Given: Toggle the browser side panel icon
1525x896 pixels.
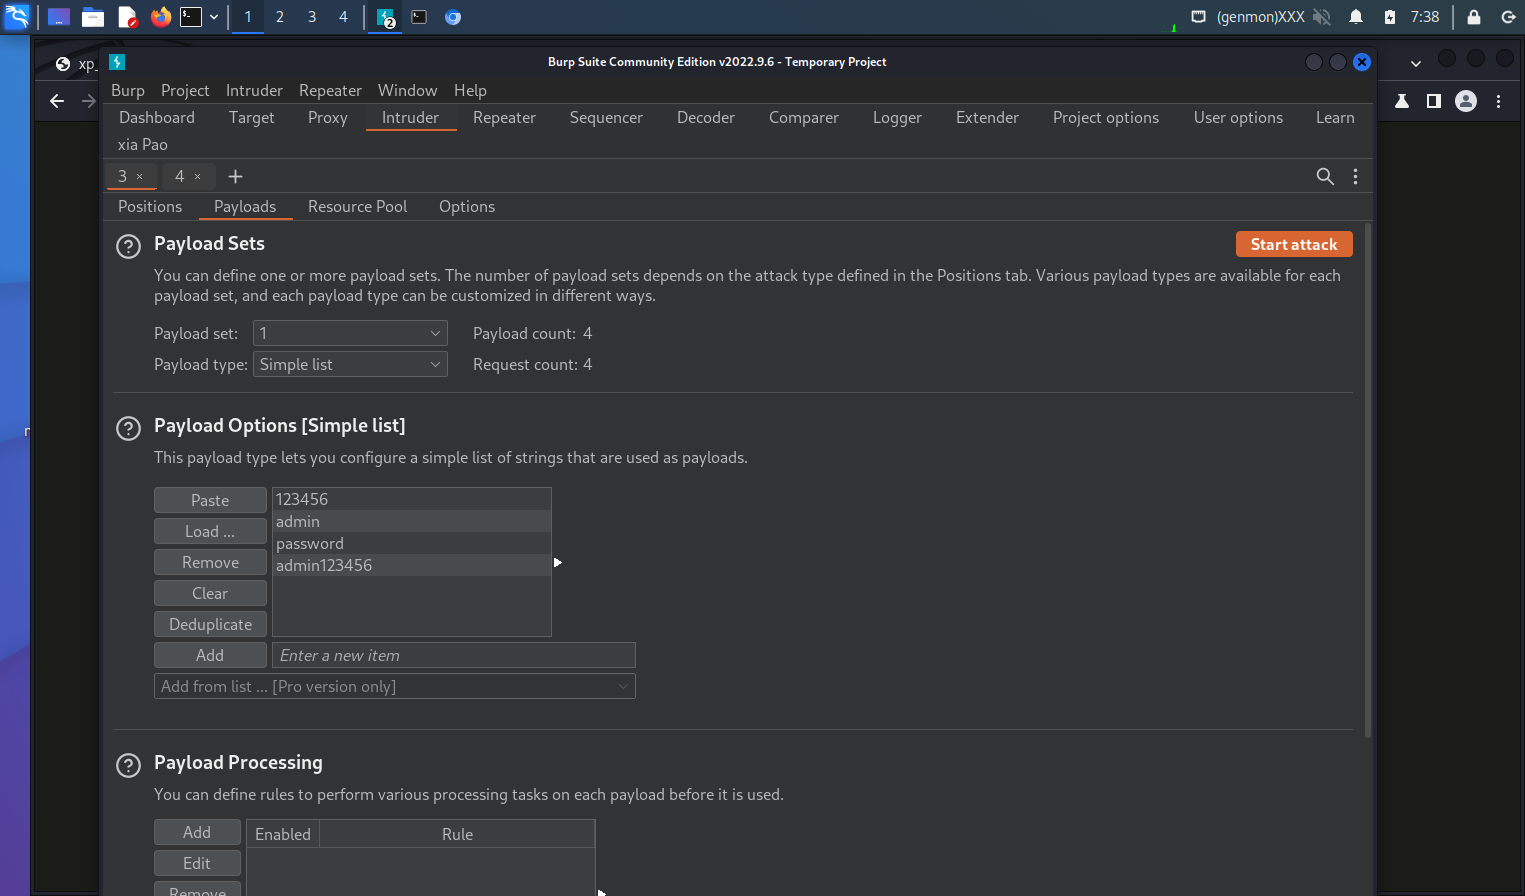Looking at the screenshot, I should (1434, 101).
